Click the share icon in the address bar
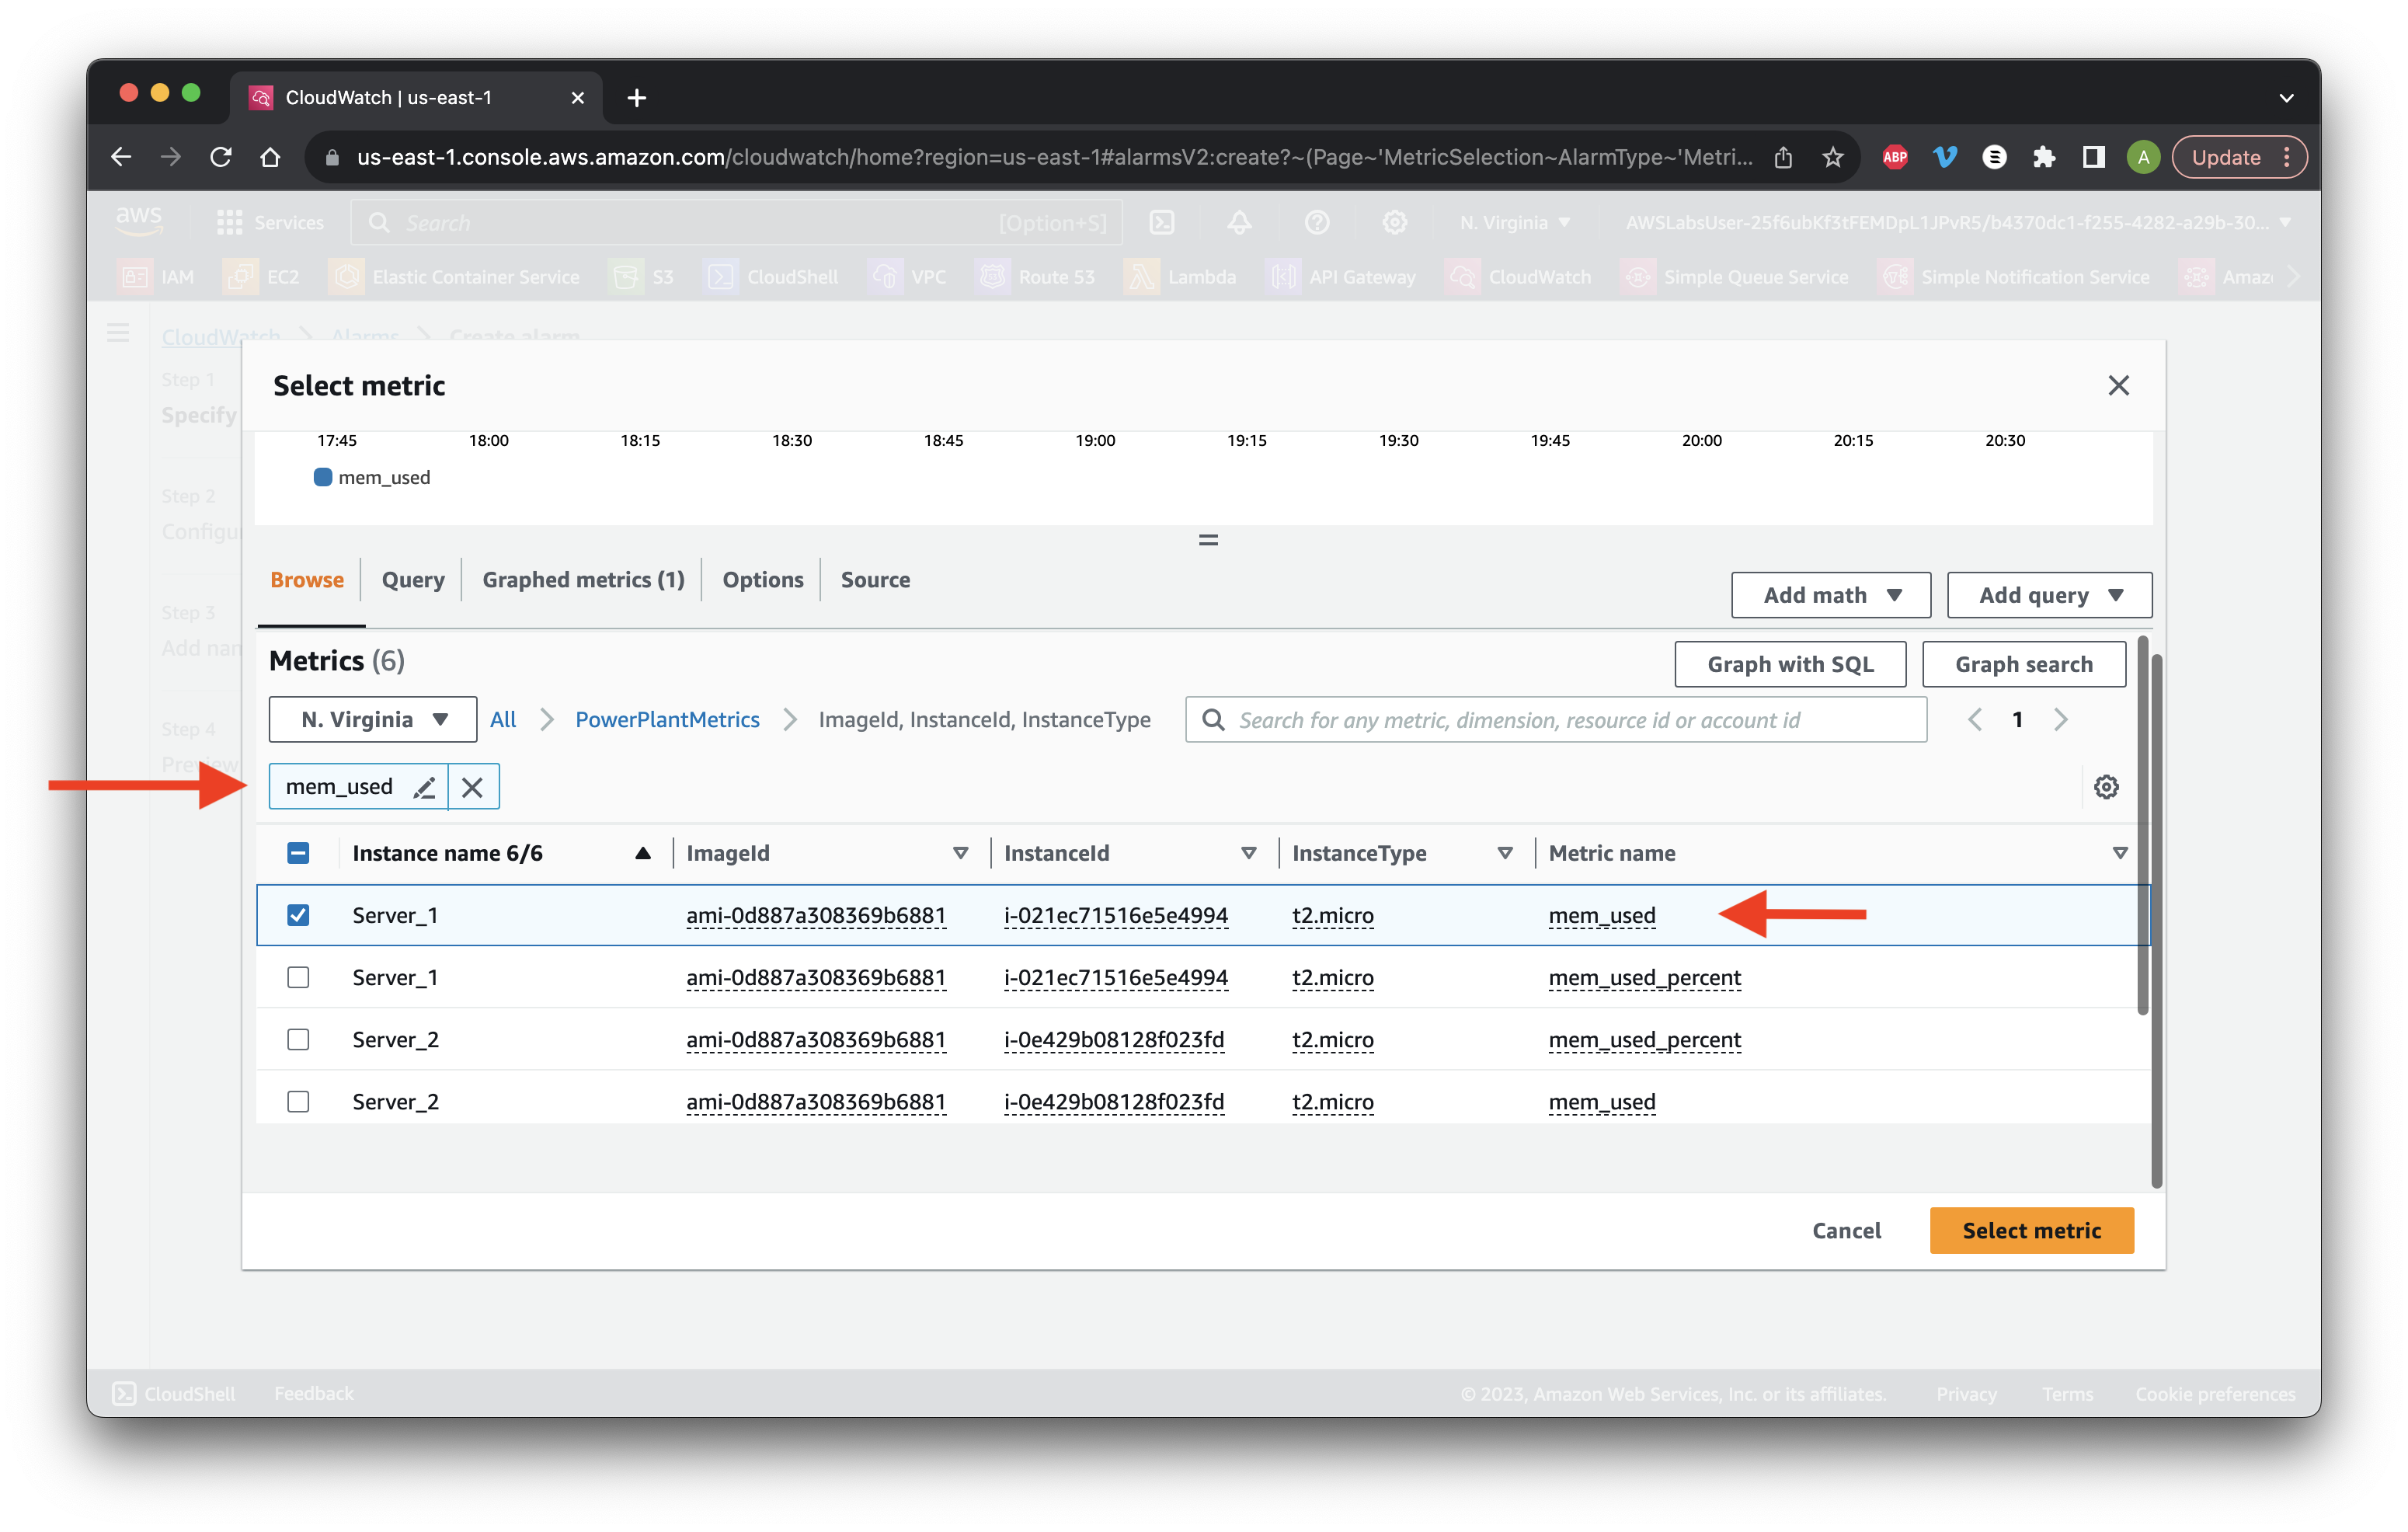 tap(1783, 157)
